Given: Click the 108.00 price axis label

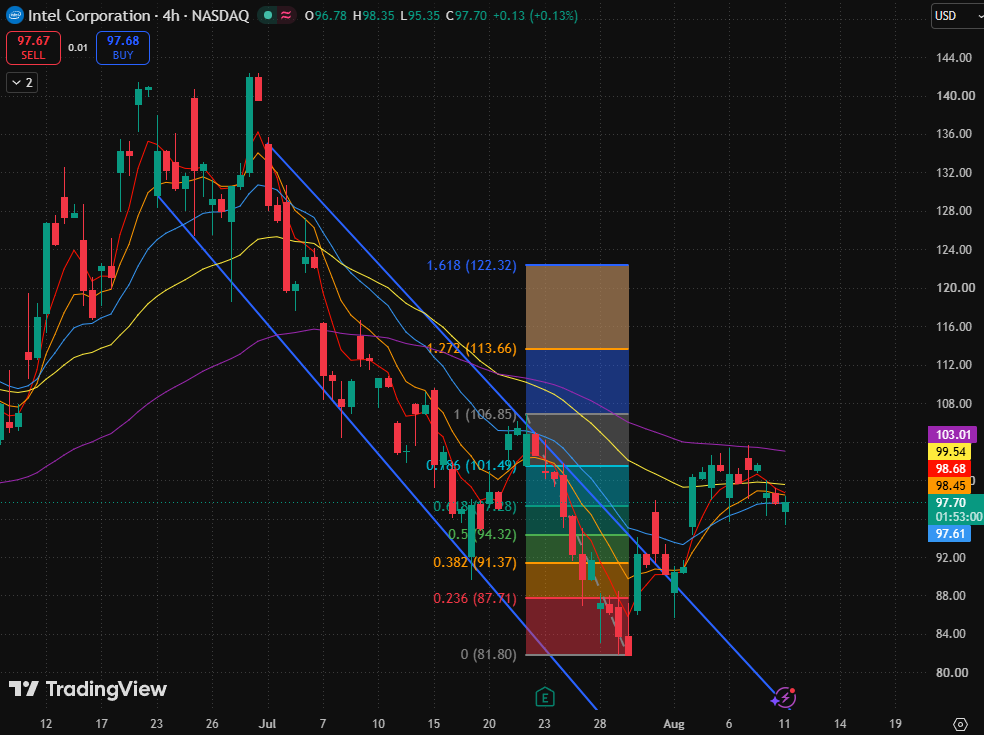Looking at the screenshot, I should (954, 404).
